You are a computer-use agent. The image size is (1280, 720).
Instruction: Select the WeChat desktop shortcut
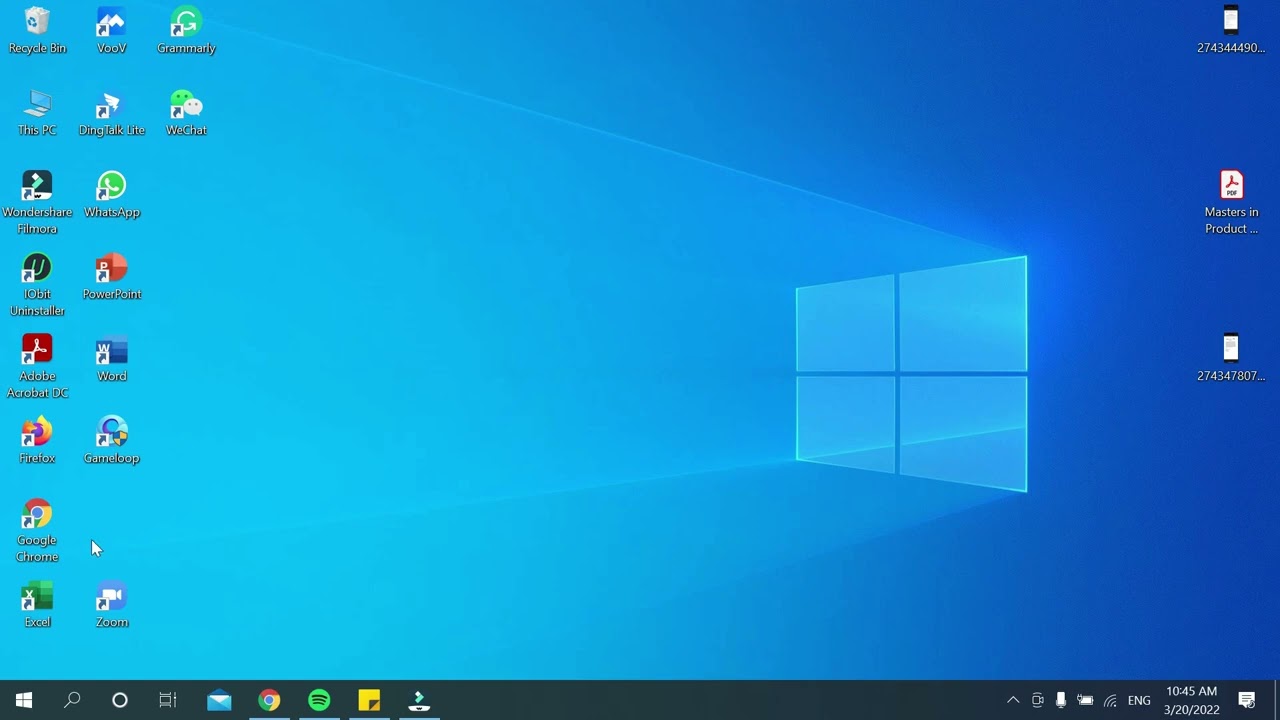(x=186, y=112)
